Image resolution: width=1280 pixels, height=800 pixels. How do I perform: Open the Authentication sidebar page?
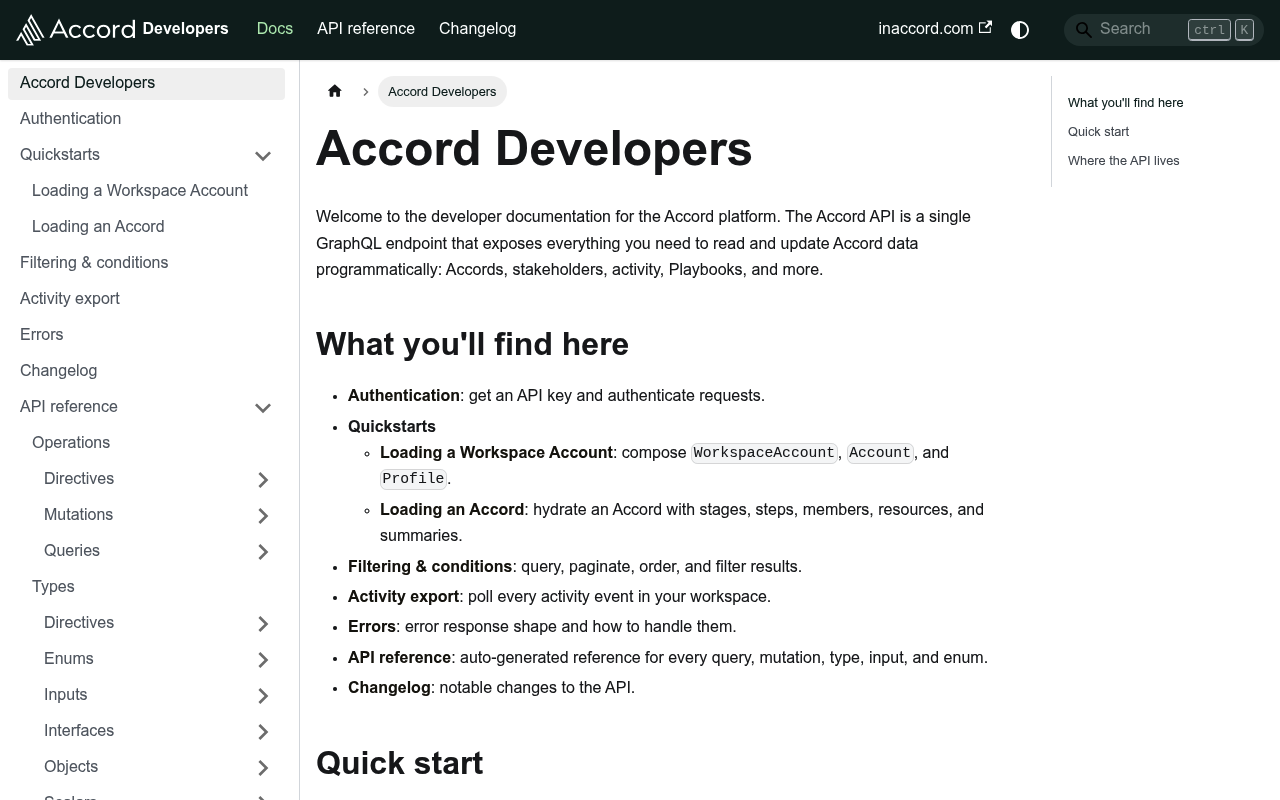point(146,119)
